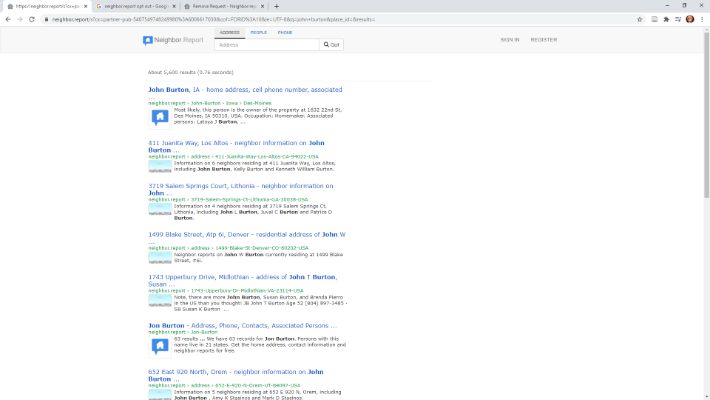The width and height of the screenshot is (710, 400).
Task: Click thumbnail of 1499 Blake Street result
Action: tap(160, 258)
